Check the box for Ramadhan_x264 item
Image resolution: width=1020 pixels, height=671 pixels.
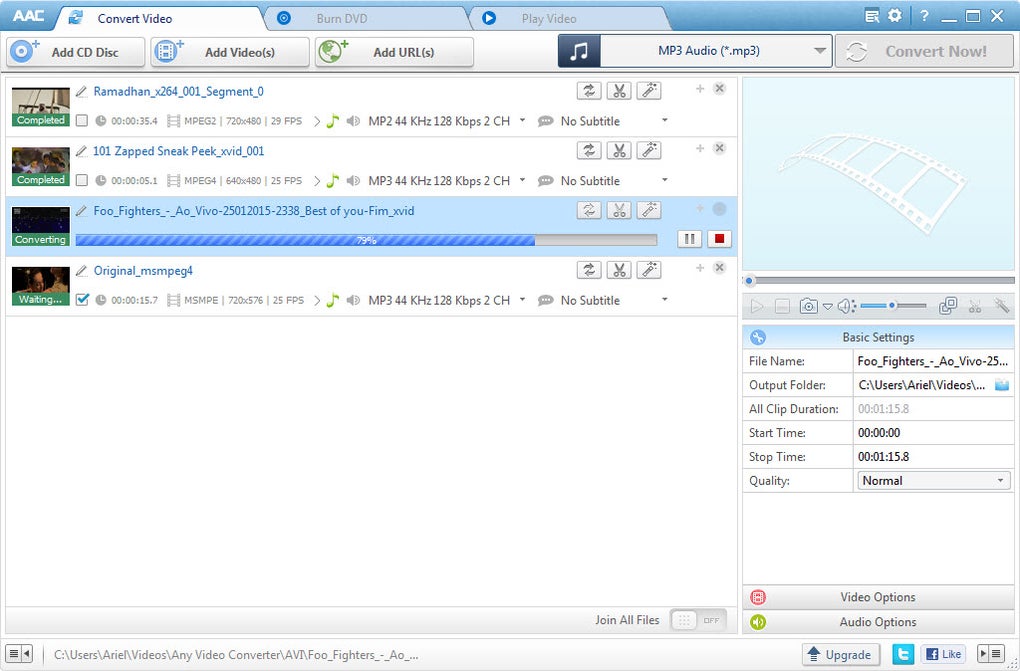point(81,120)
